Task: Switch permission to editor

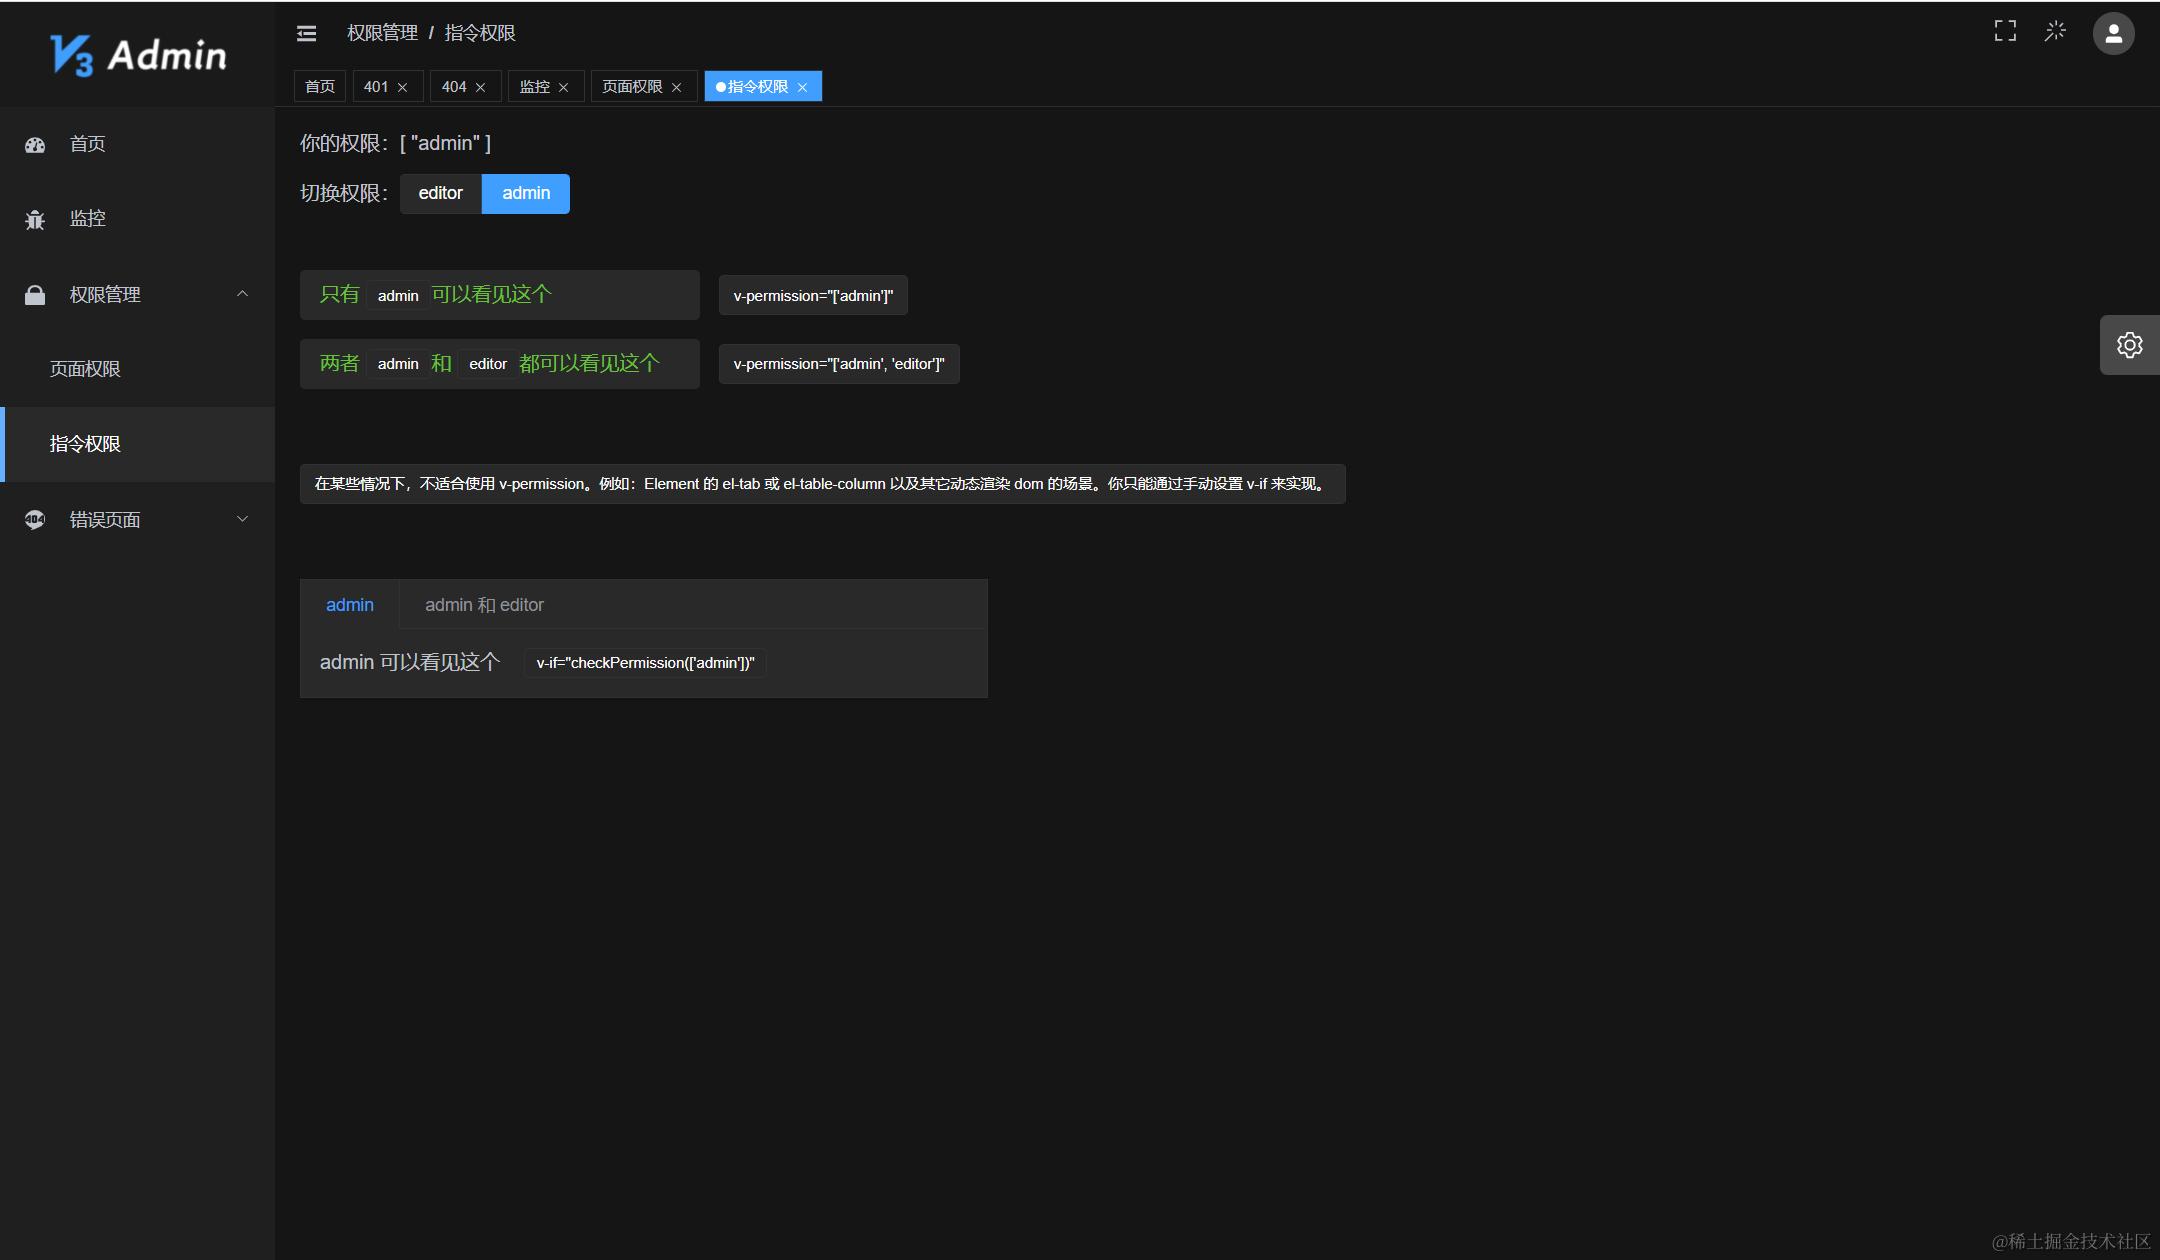Action: (x=440, y=194)
